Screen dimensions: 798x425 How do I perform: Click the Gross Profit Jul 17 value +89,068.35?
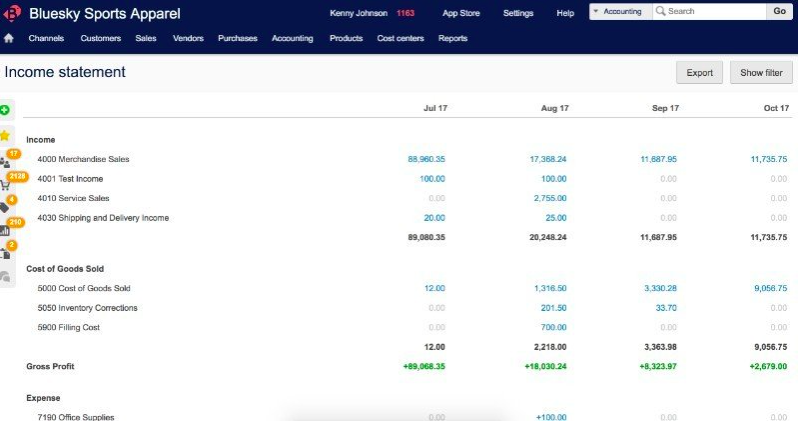pyautogui.click(x=424, y=366)
